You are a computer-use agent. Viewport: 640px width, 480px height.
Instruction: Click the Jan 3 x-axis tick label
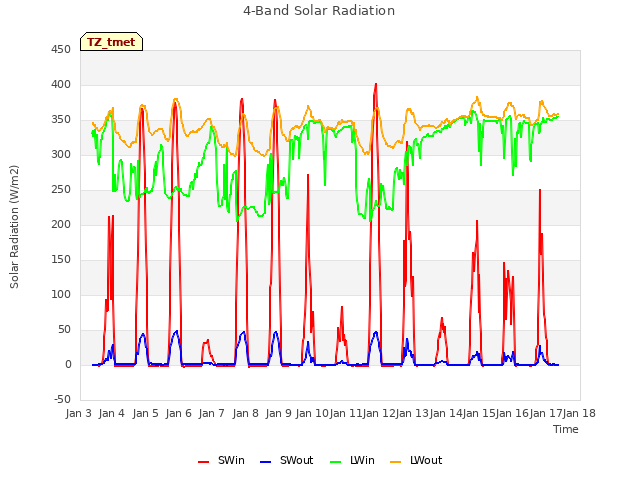pyautogui.click(x=78, y=413)
